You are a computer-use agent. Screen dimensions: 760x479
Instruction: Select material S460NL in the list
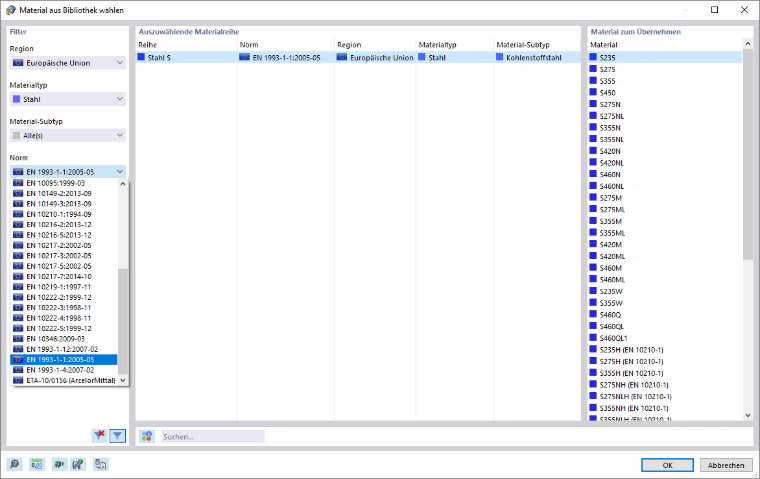click(665, 186)
